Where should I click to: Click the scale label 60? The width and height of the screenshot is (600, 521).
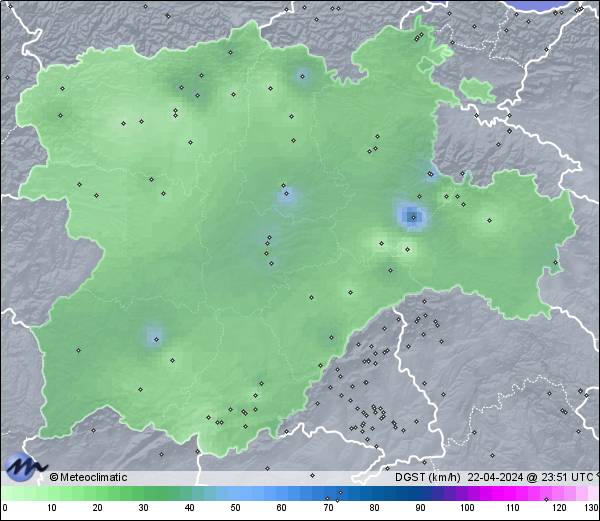(281, 508)
